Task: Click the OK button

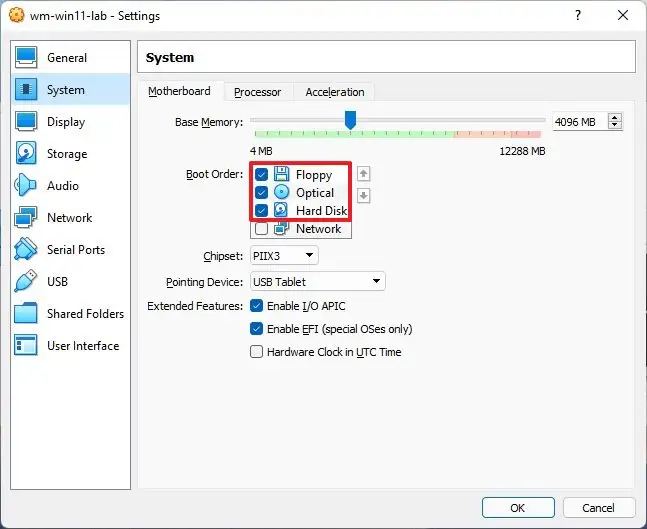Action: 518,507
